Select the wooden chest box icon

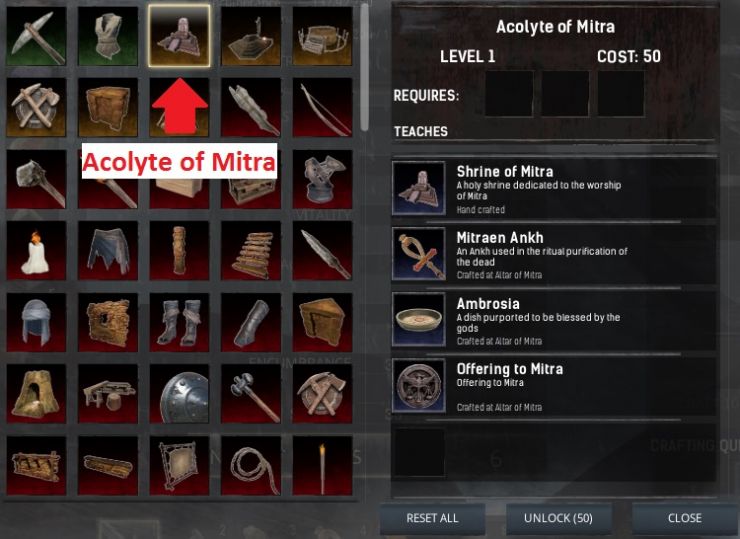point(108,108)
